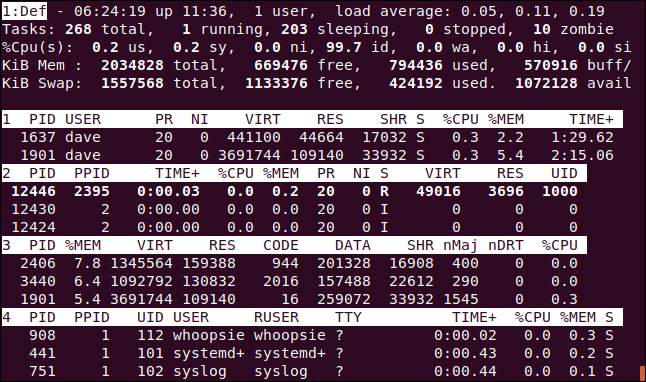Select the 441100 VIRT value
This screenshot has height=382, width=646.
(x=254, y=137)
